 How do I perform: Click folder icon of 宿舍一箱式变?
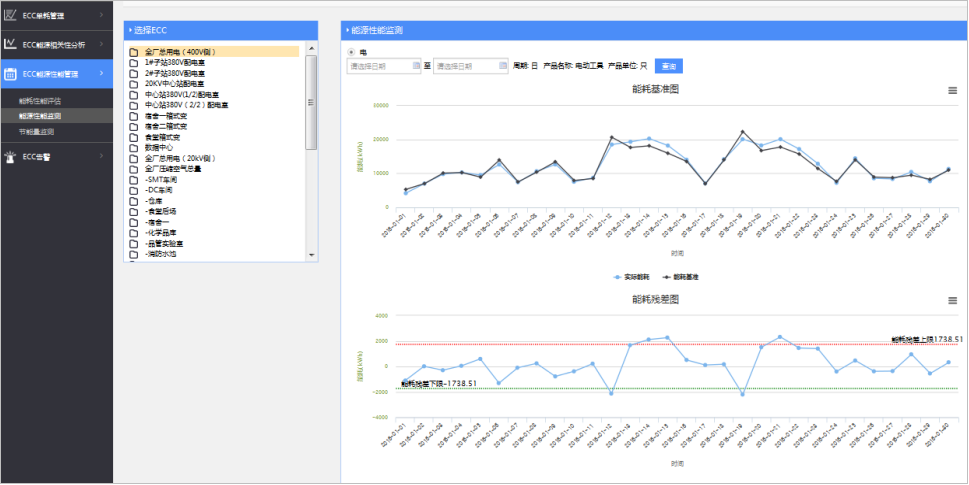pyautogui.click(x=133, y=116)
